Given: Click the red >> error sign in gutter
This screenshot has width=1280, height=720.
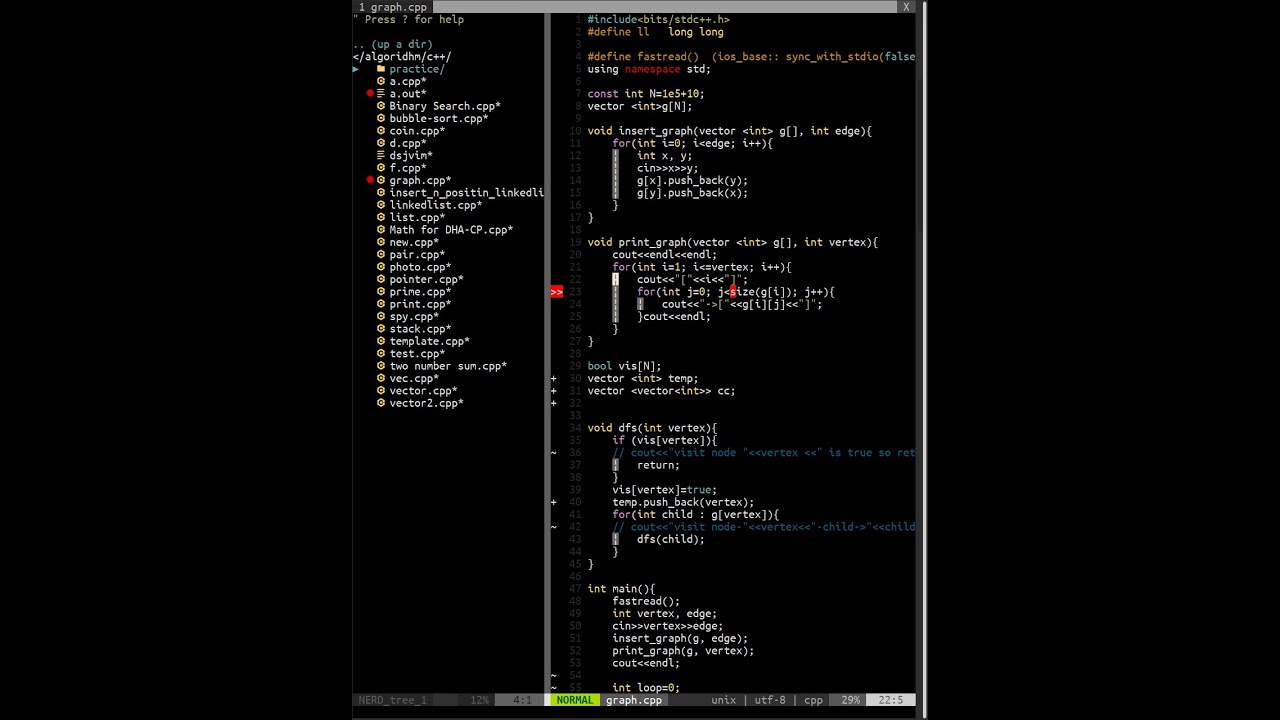Looking at the screenshot, I should 556,292.
